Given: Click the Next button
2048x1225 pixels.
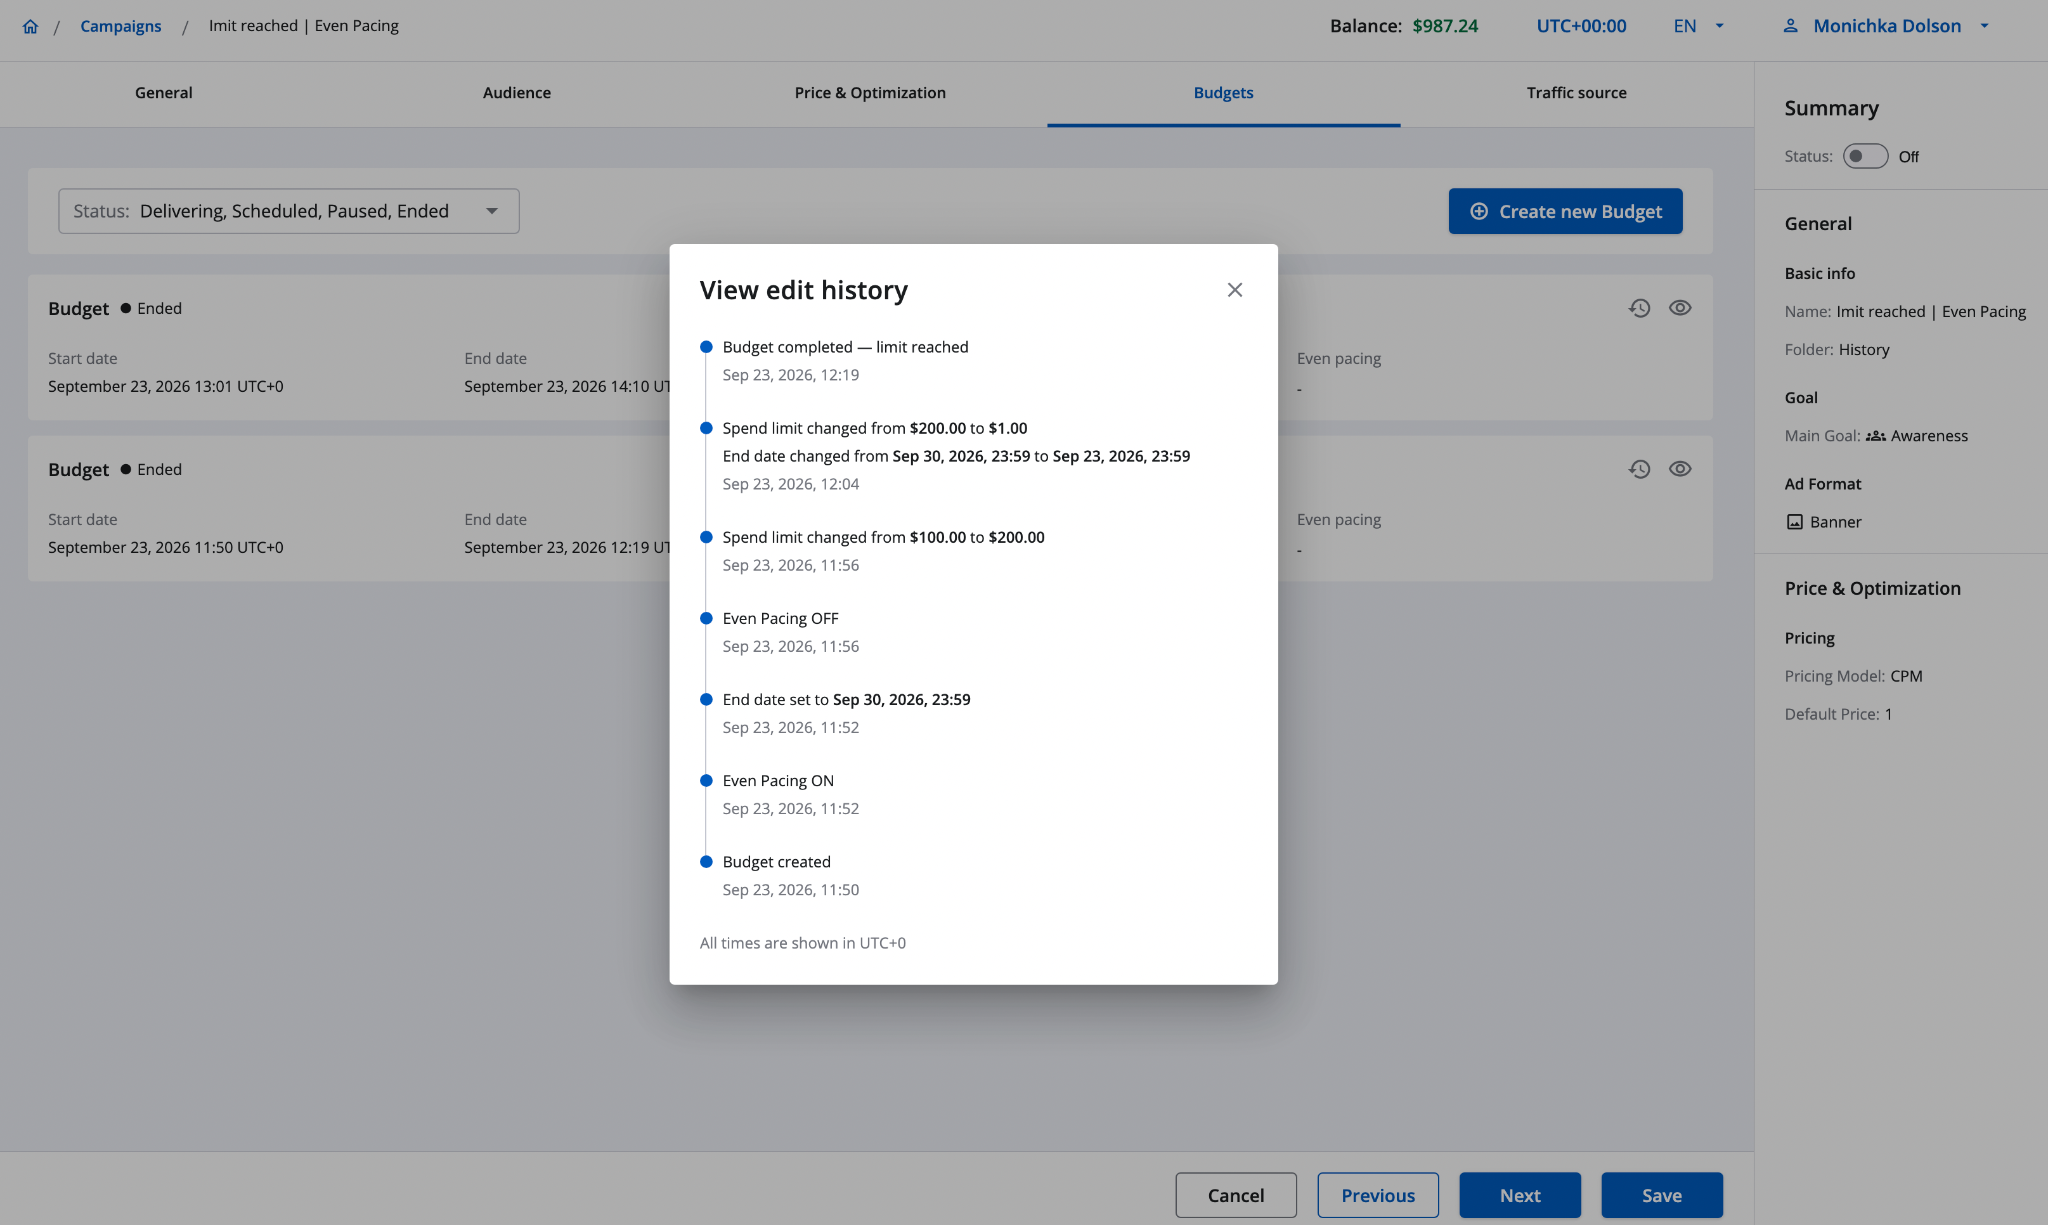Looking at the screenshot, I should tap(1520, 1195).
